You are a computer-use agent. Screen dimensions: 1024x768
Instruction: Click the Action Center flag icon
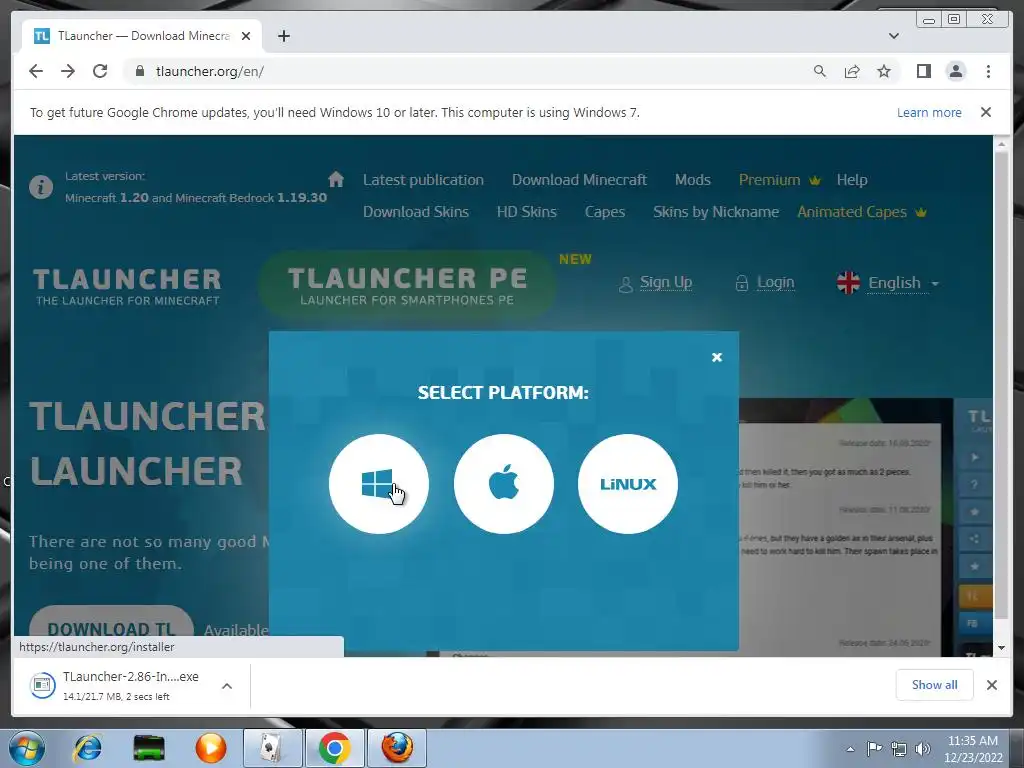coord(874,749)
